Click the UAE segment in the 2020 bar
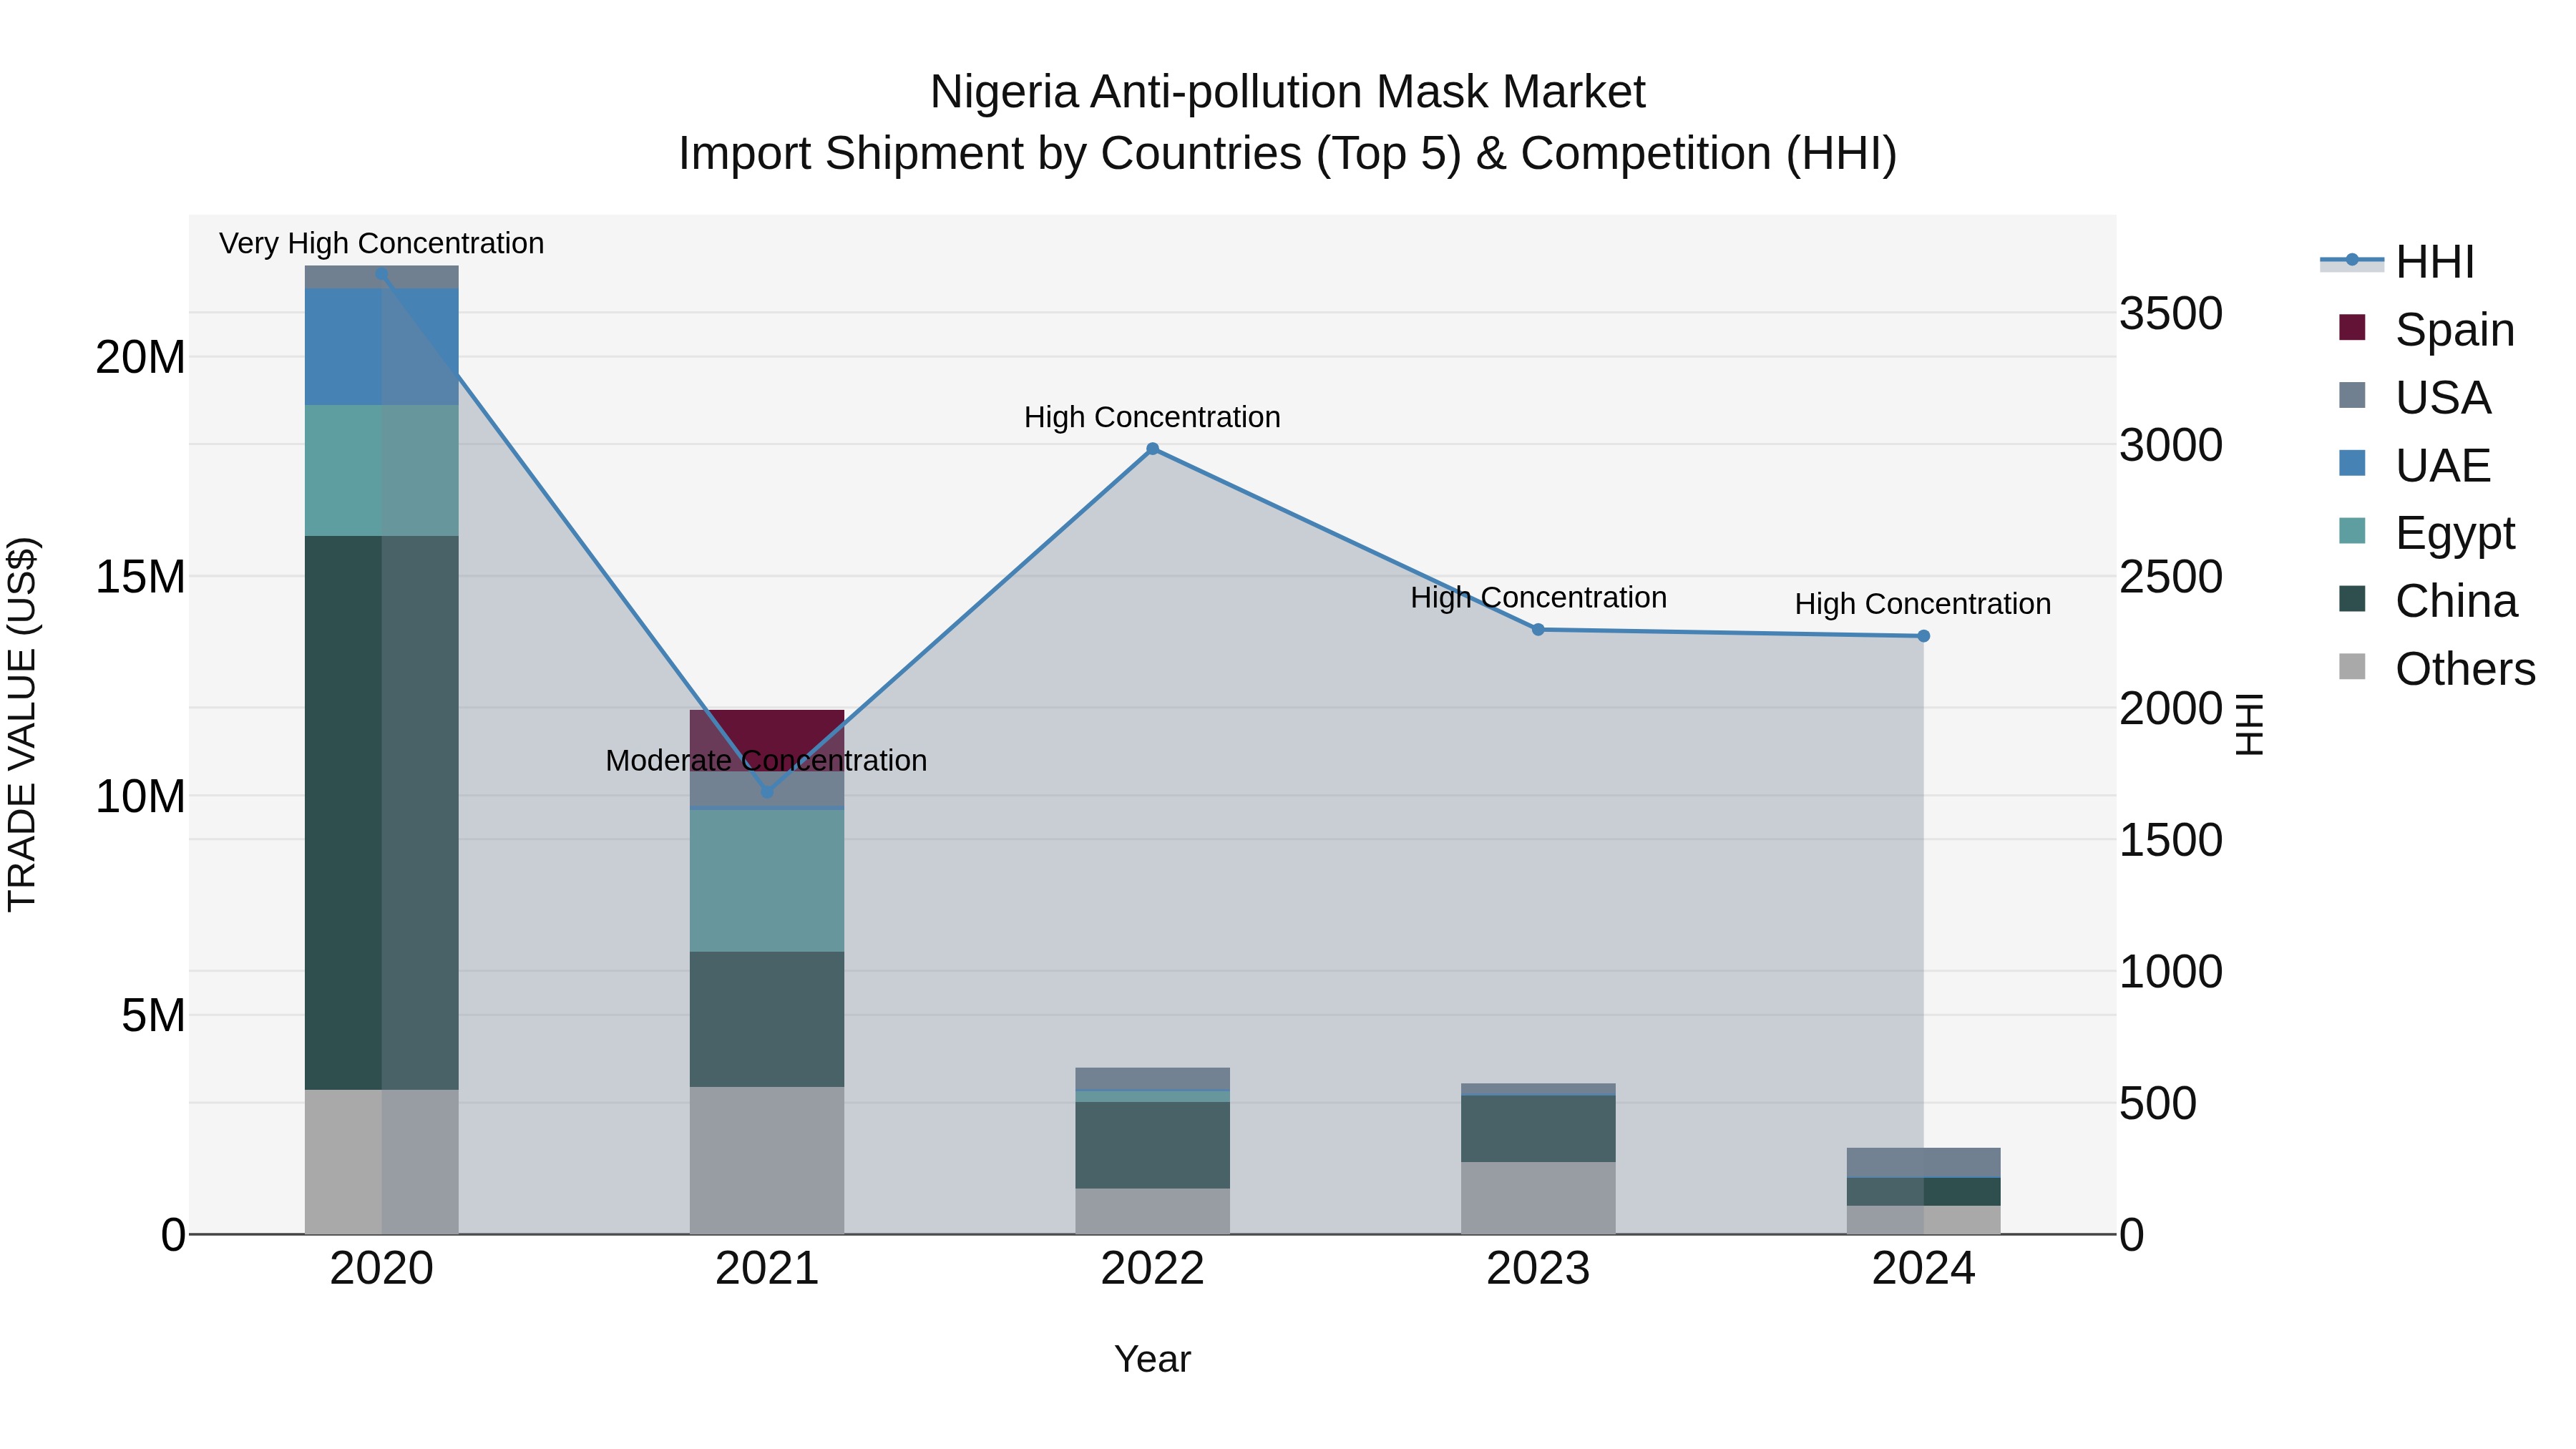2576x1449 pixels. (381, 346)
